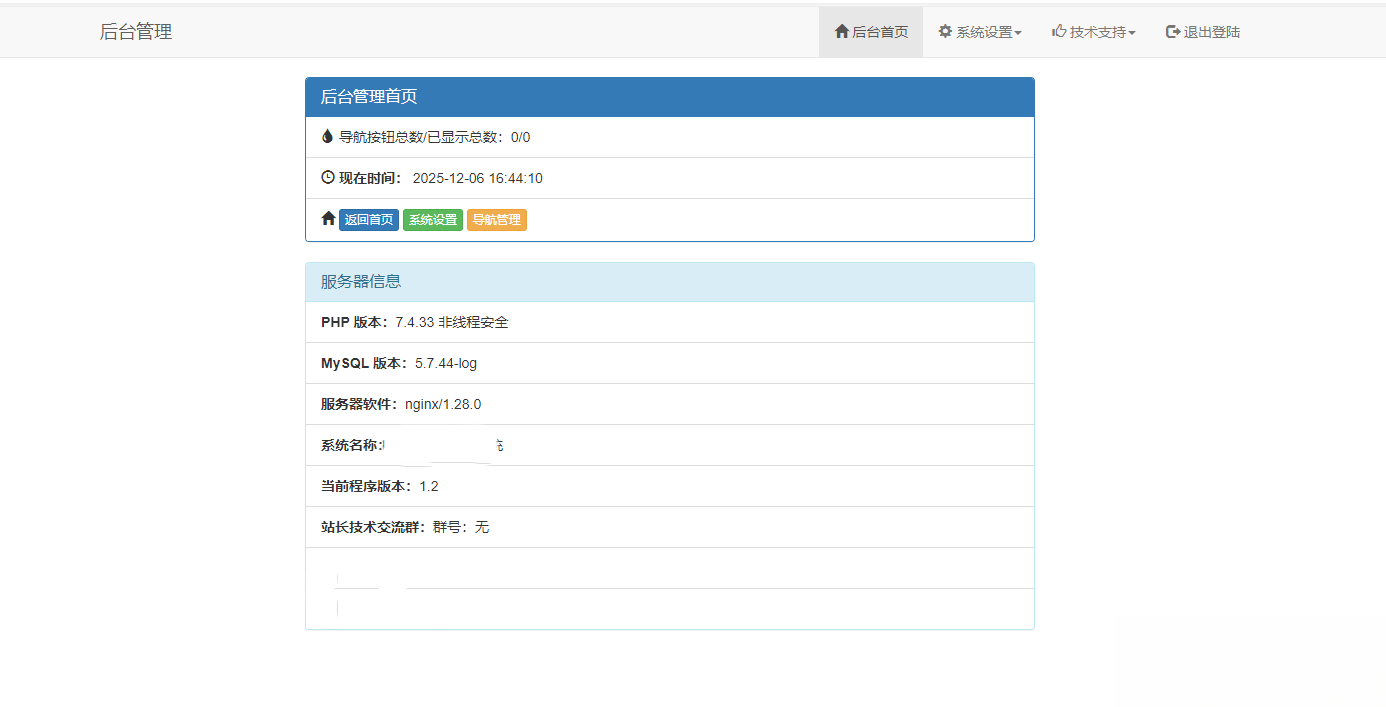Screen dimensions: 1386x707
Task: Open the 系统设置 dropdown chevron arrow
Action: click(x=1018, y=33)
